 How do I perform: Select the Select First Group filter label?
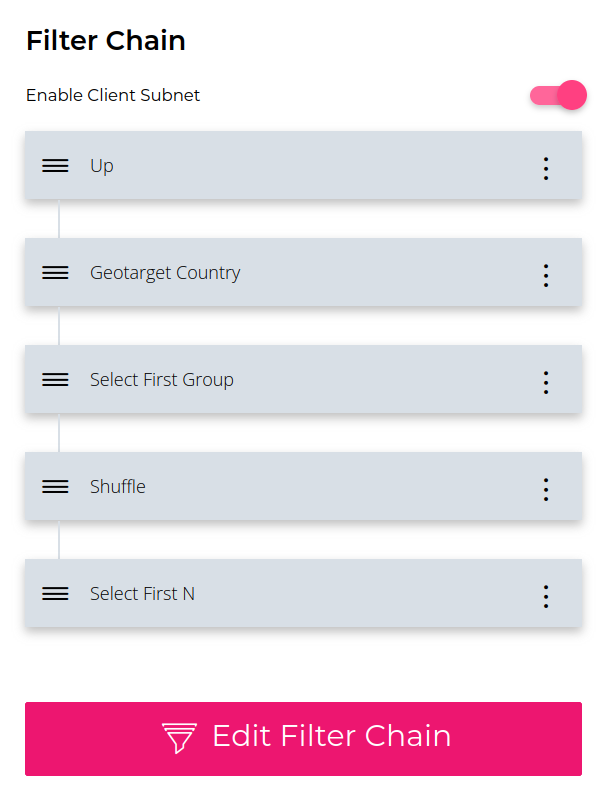point(161,380)
